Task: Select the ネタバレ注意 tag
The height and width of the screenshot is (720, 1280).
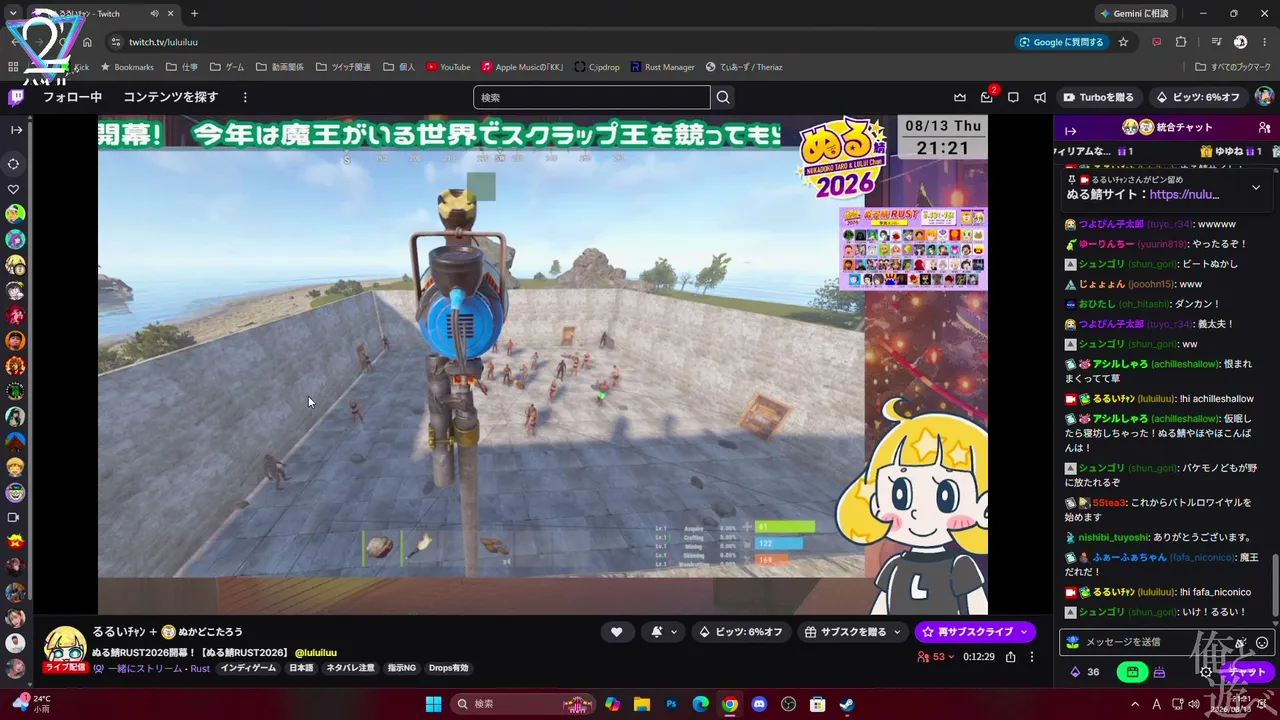Action: tap(351, 668)
